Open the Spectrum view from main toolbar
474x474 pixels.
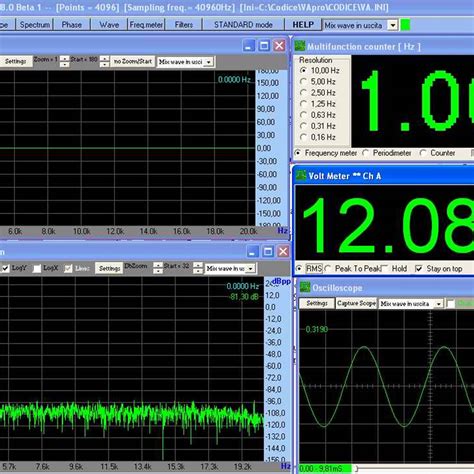pyautogui.click(x=35, y=25)
